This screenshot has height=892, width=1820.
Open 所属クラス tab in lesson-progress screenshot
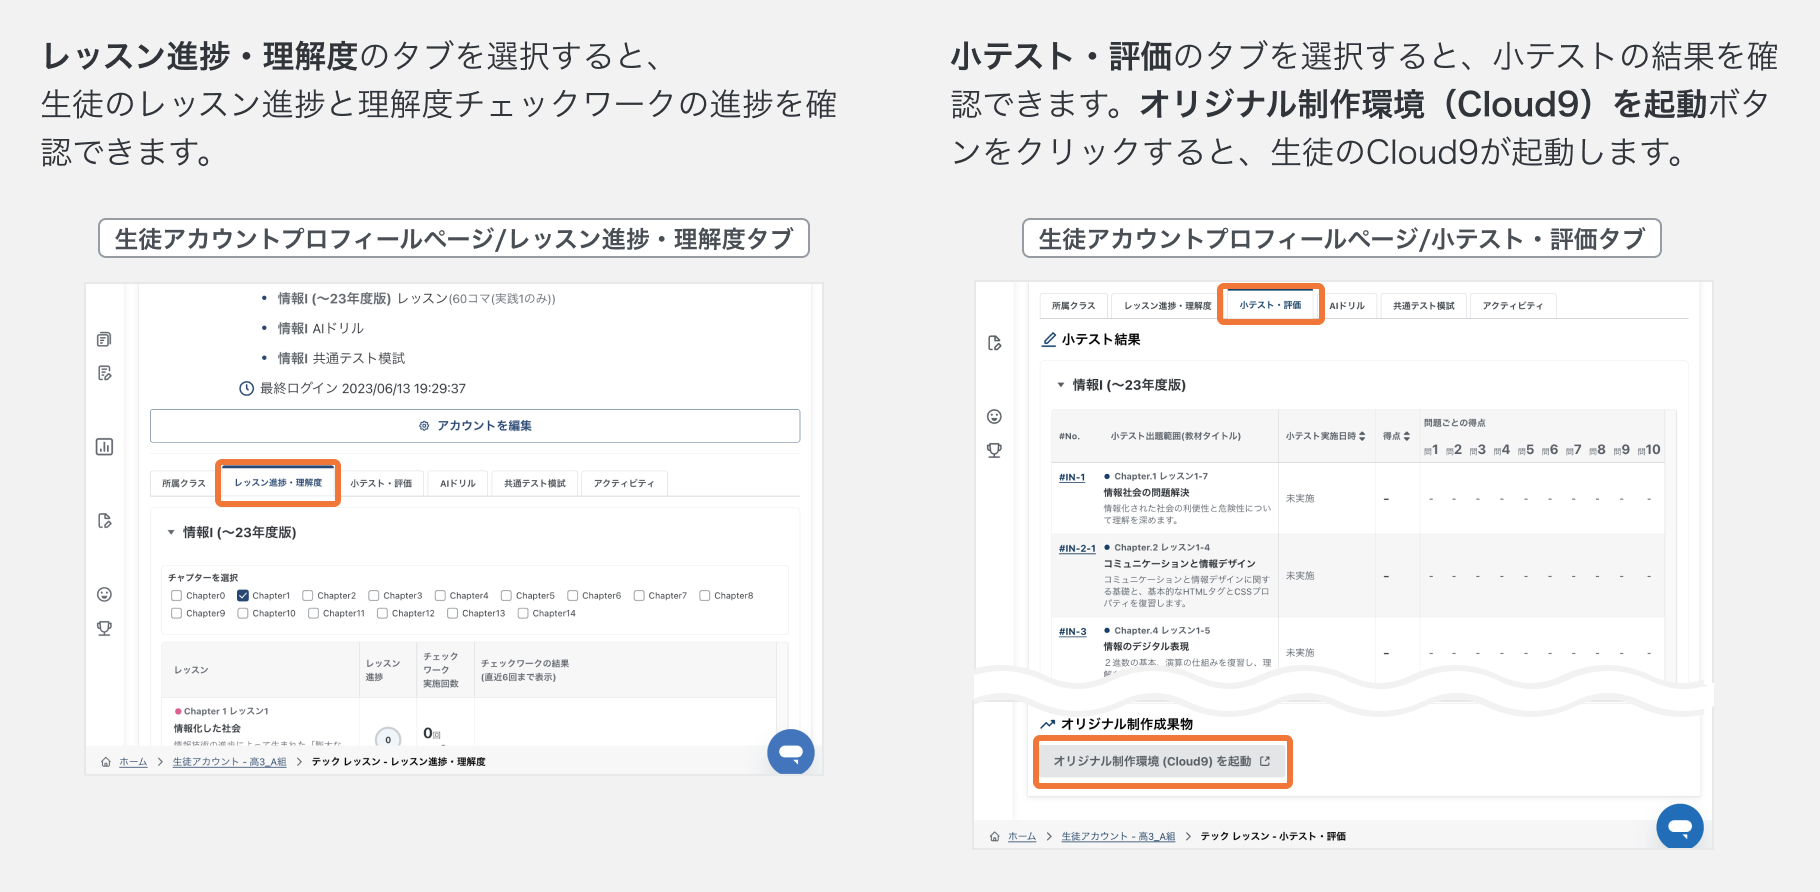click(184, 483)
